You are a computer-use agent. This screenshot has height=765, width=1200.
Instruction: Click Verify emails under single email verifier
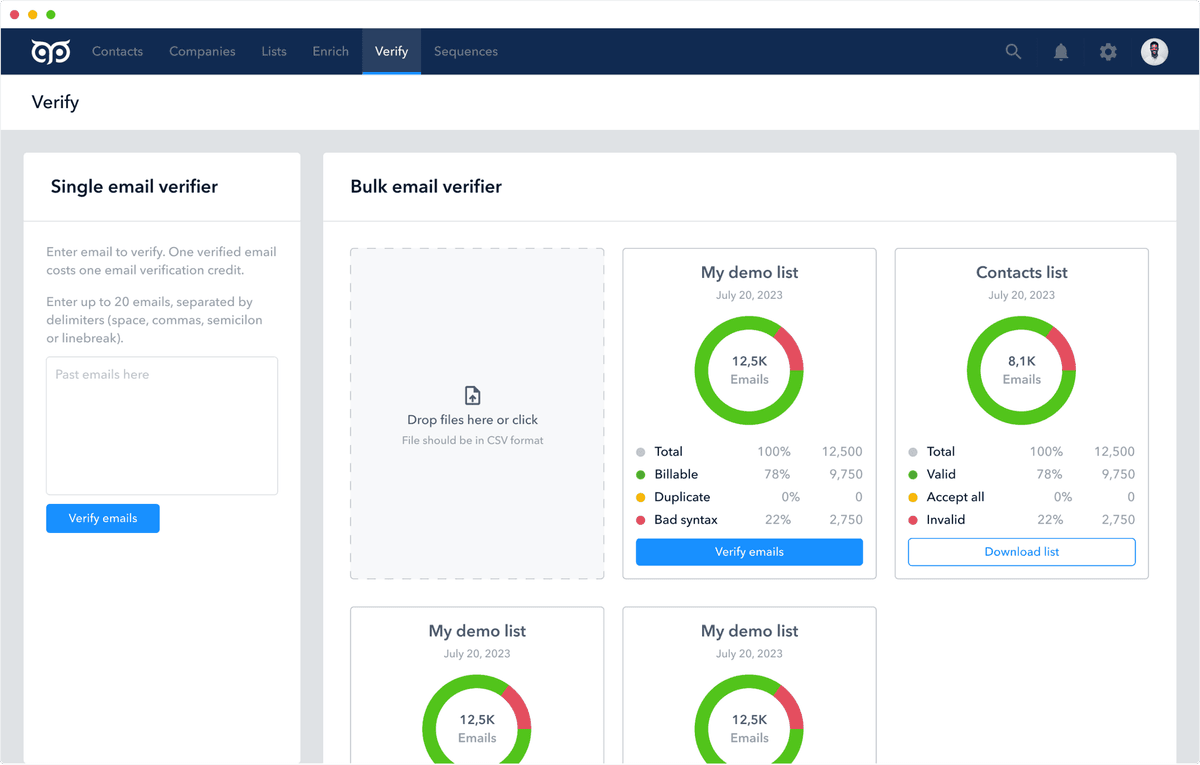[x=103, y=518]
